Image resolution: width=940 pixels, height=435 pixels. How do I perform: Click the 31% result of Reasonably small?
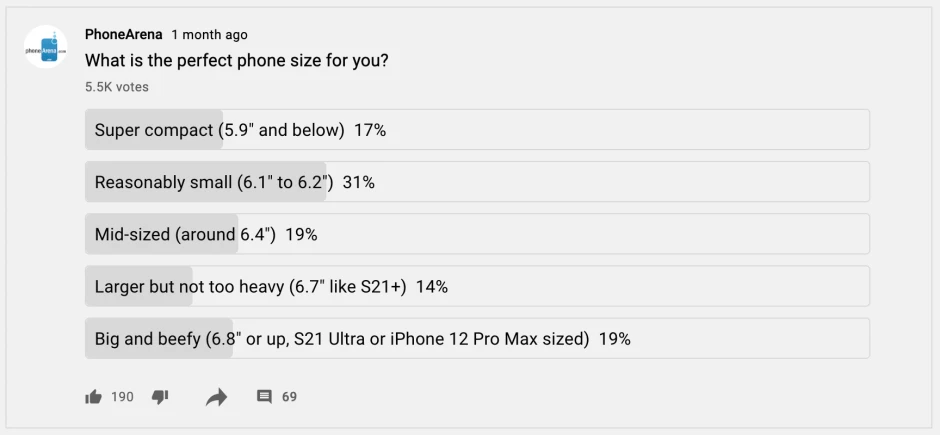tap(359, 182)
